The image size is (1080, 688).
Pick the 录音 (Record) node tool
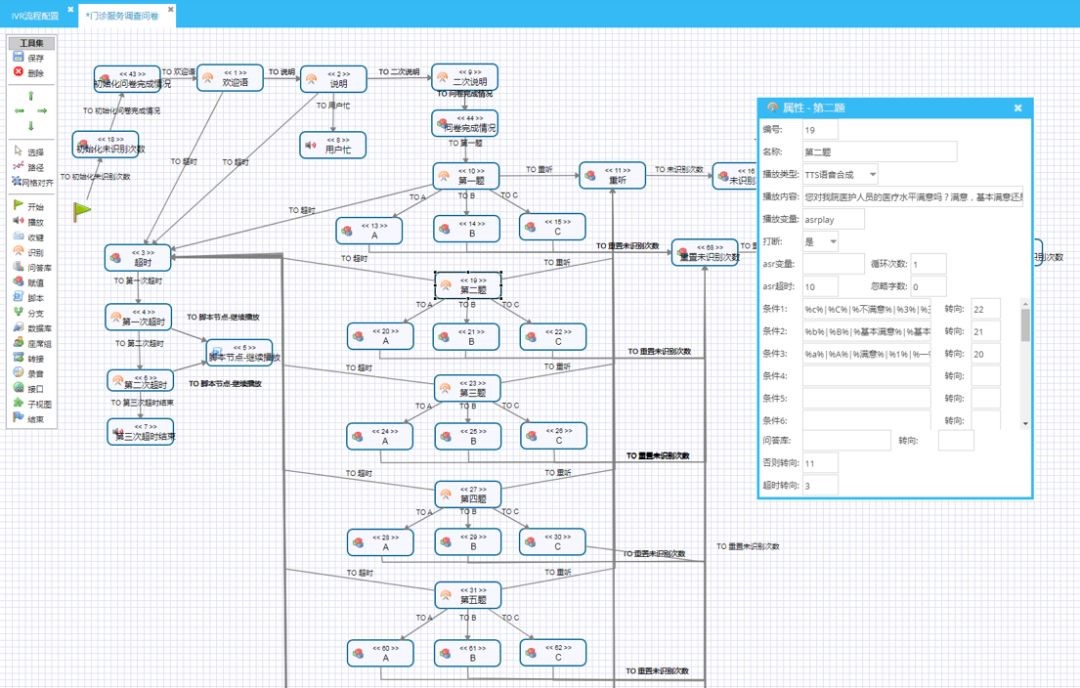(x=18, y=373)
